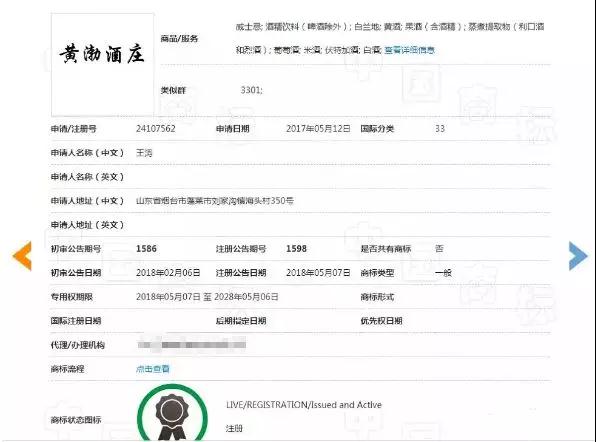596x442 pixels.
Task: Click the application date 2017年05月12日
Action: click(x=318, y=128)
